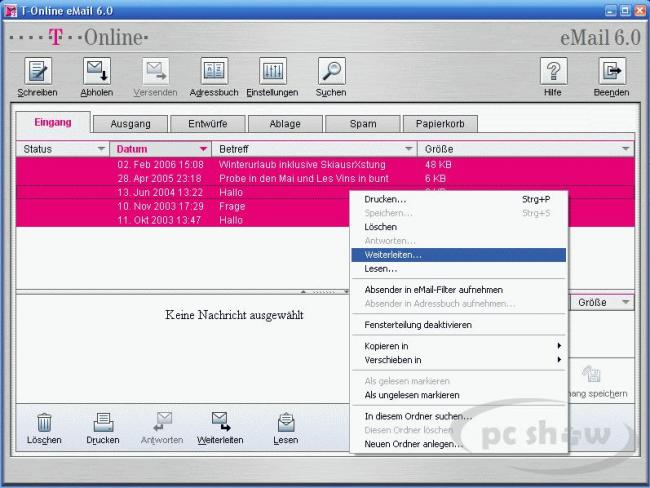Choose Löschen in the context menu

coord(458,227)
